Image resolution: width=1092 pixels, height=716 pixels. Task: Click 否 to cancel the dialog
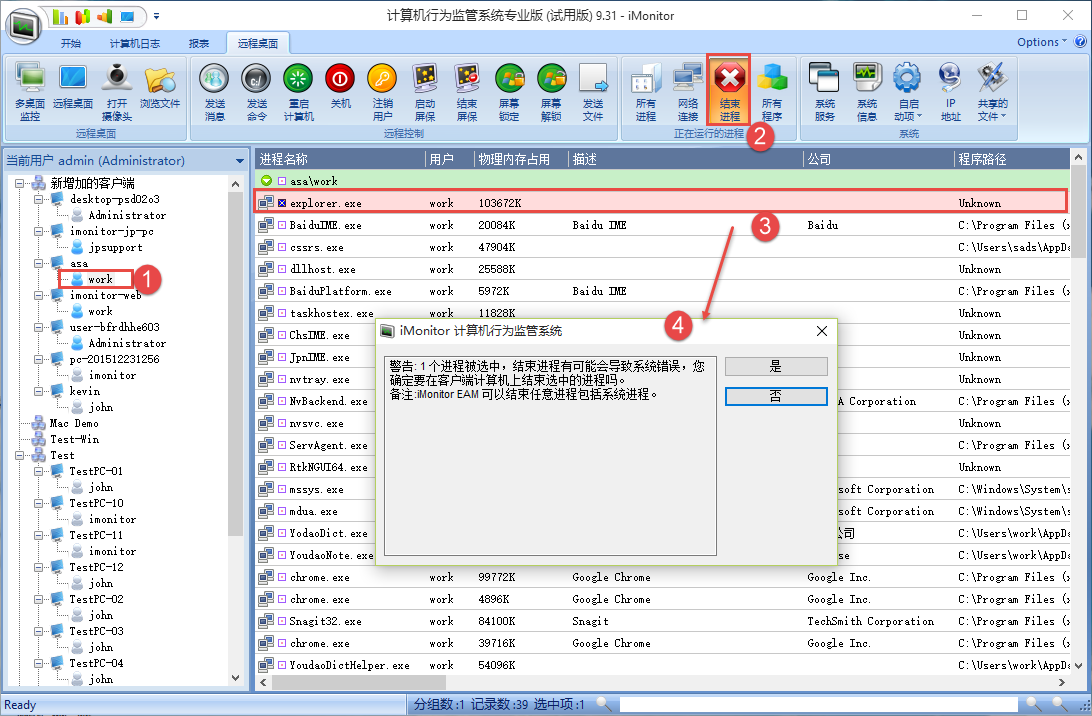coord(775,397)
